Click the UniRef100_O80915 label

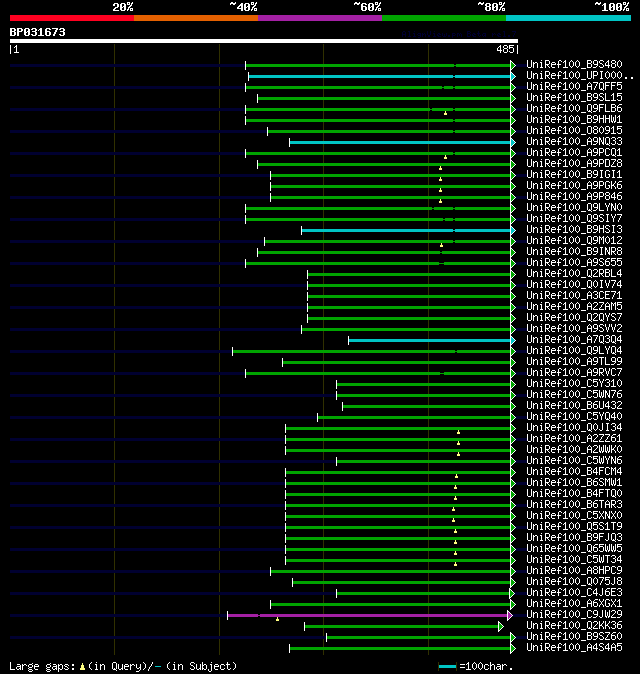pos(574,131)
